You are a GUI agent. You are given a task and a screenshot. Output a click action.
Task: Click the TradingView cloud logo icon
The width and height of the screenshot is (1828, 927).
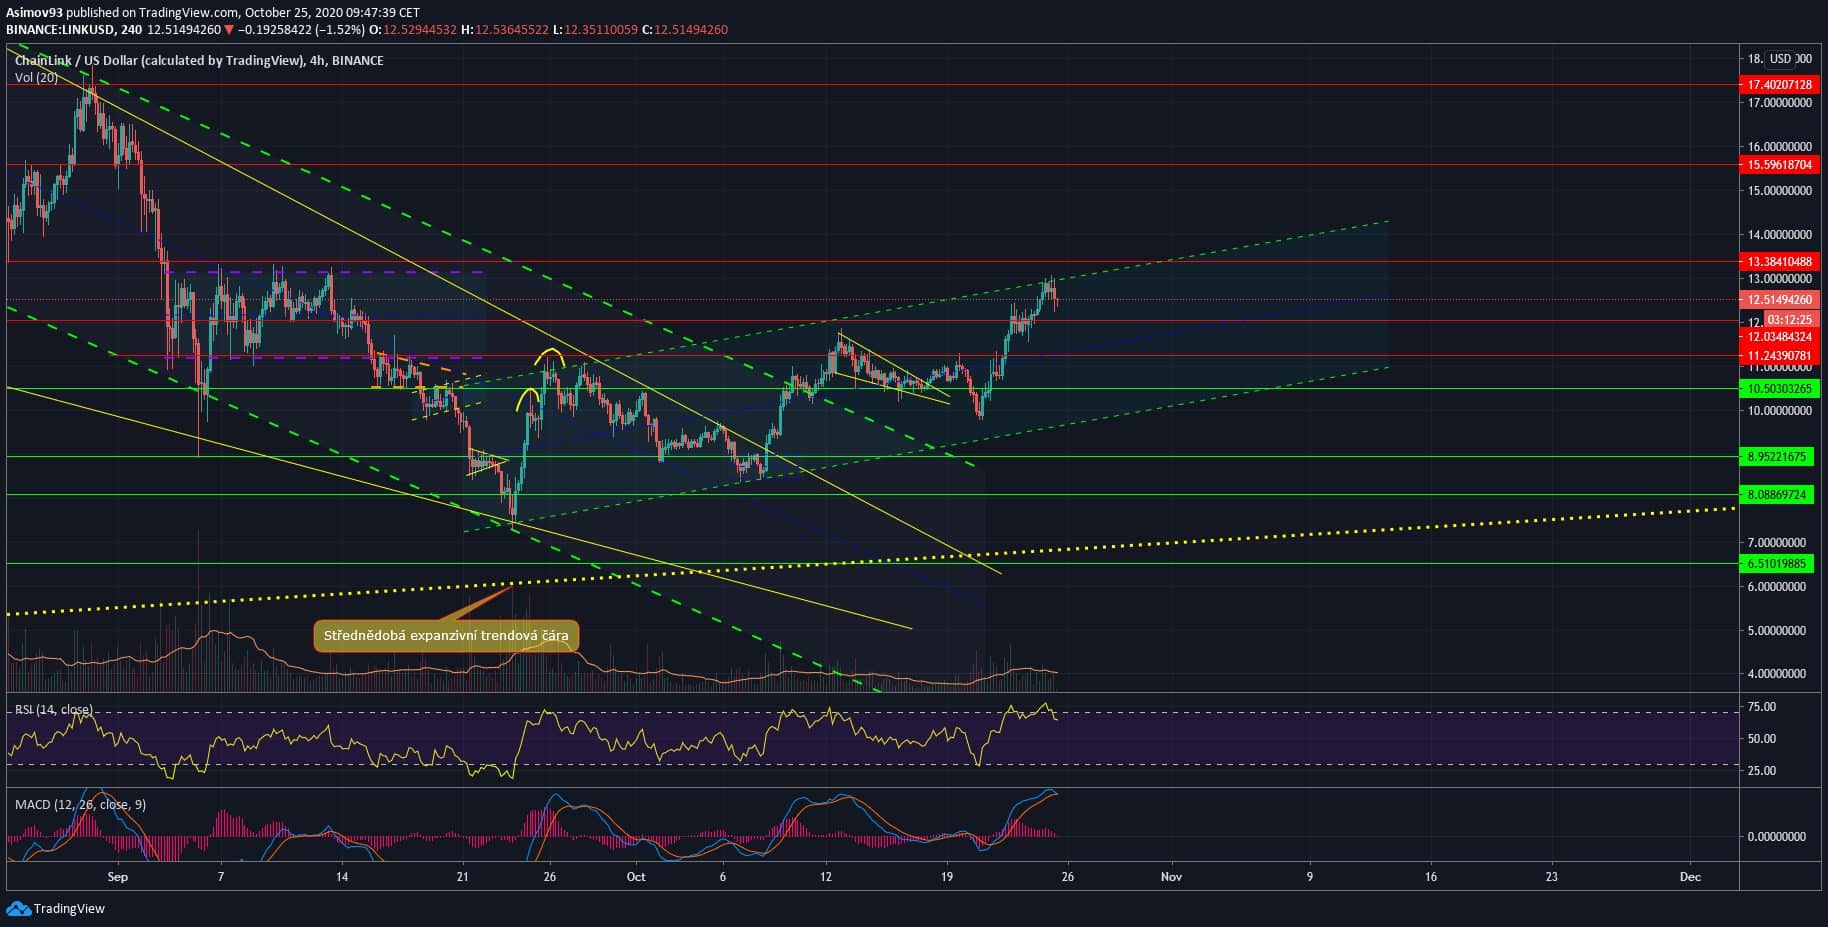tap(18, 908)
